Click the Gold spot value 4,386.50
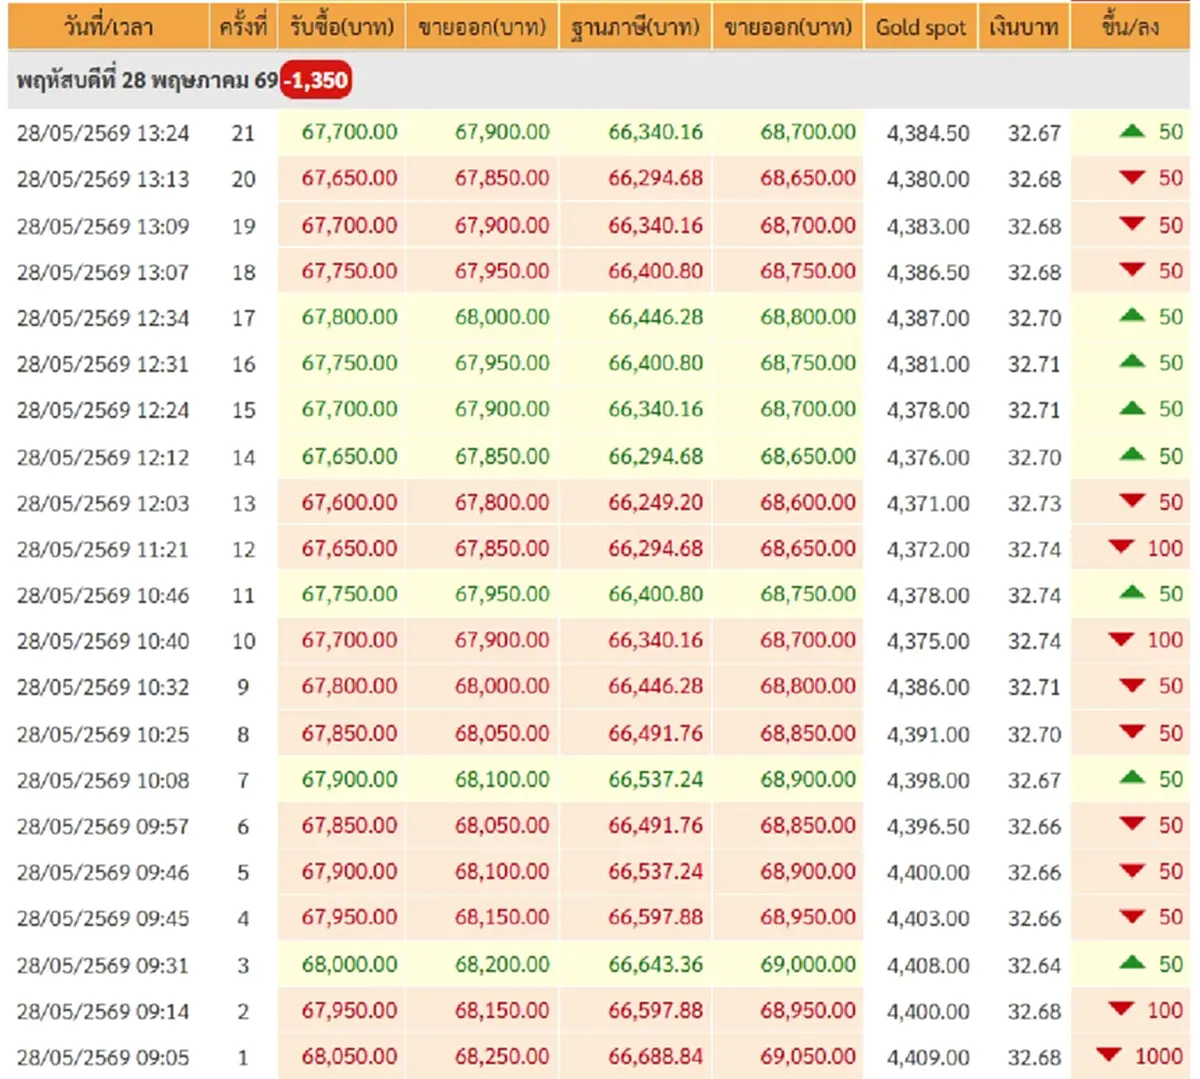The height and width of the screenshot is (1079, 1200). 928,272
